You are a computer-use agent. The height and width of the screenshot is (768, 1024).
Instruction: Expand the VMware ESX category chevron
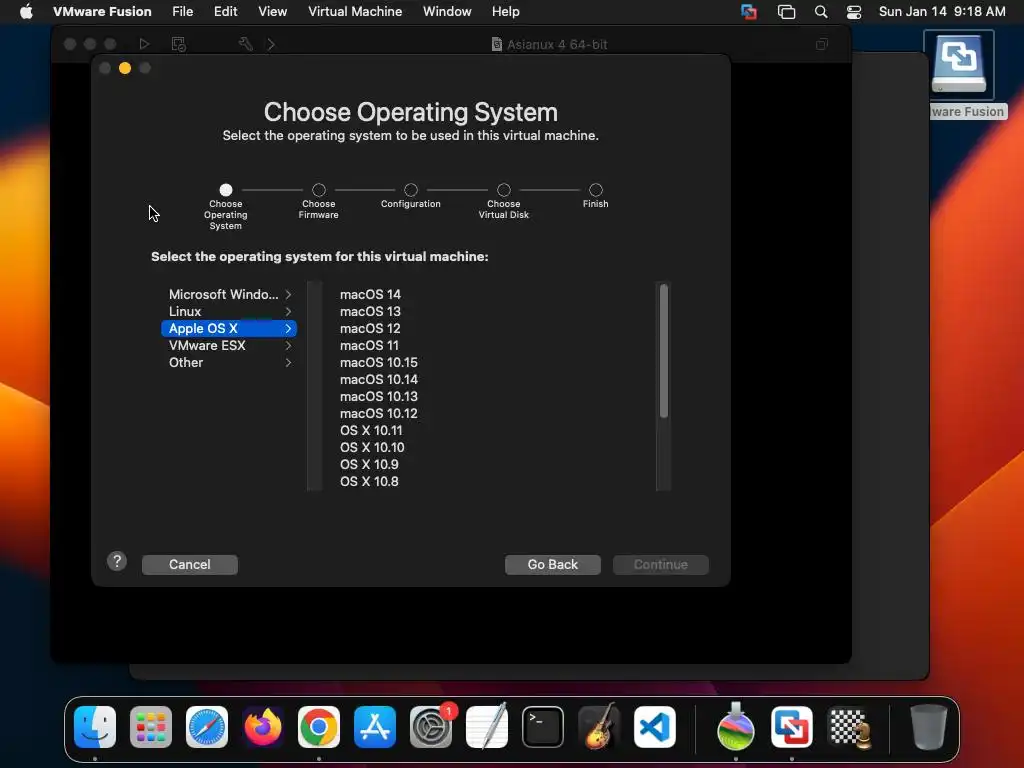tap(288, 345)
